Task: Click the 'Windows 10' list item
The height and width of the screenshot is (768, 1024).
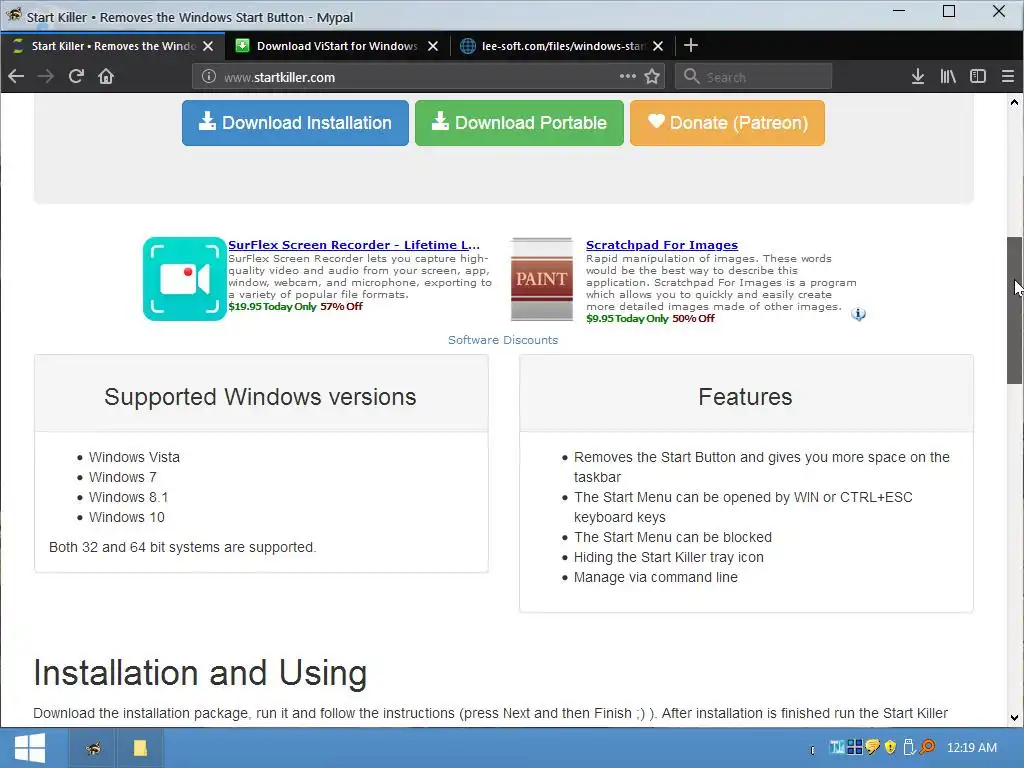Action: pyautogui.click(x=127, y=517)
